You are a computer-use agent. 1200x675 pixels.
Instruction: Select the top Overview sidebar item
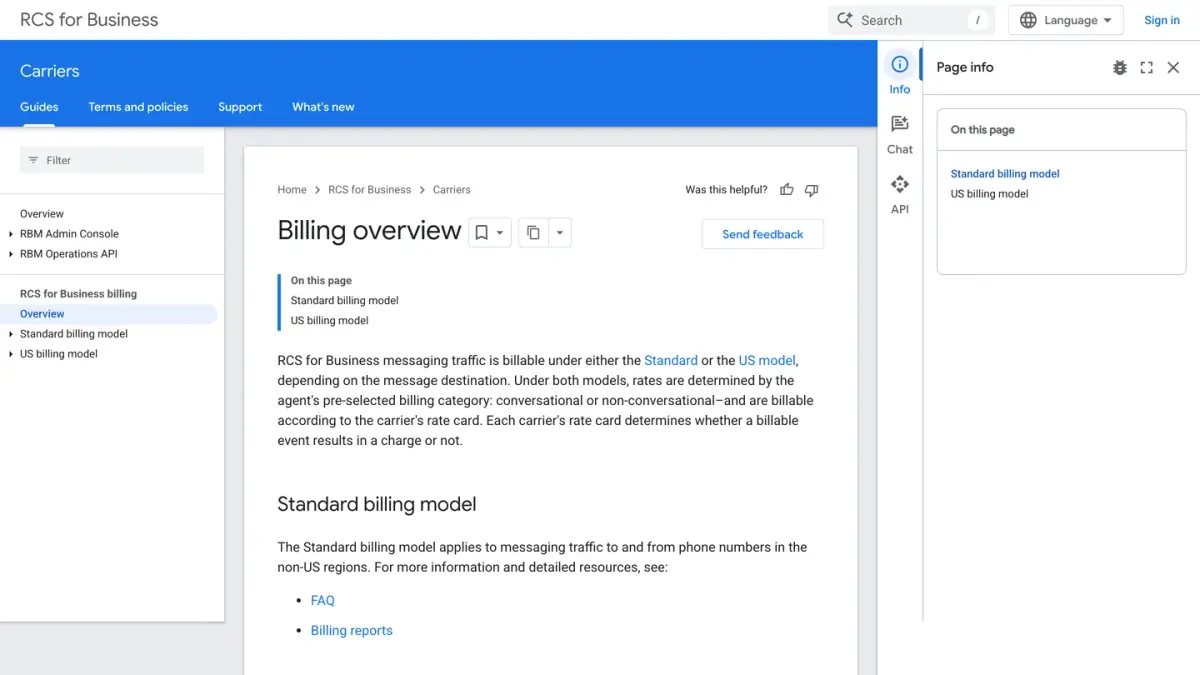[x=42, y=214]
